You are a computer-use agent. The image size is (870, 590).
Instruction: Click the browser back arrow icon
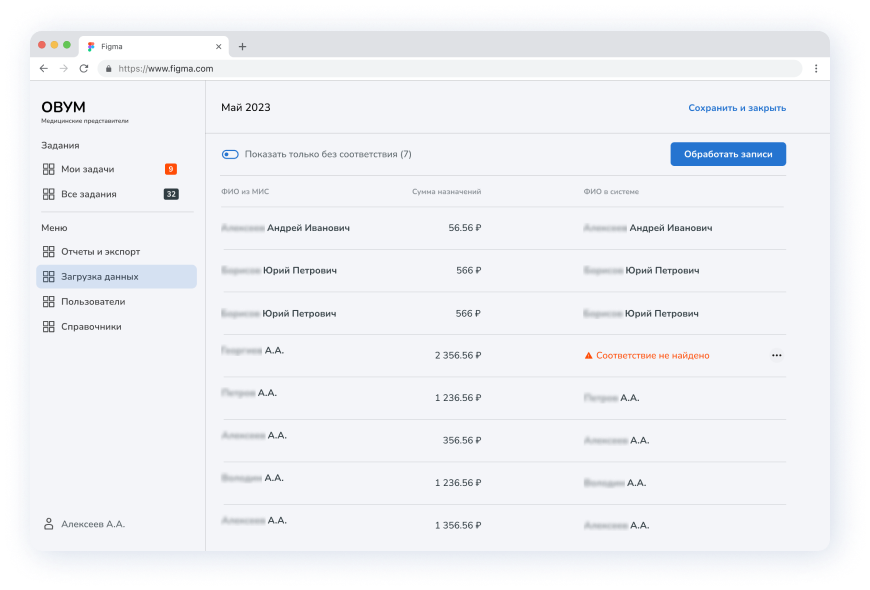pos(43,68)
